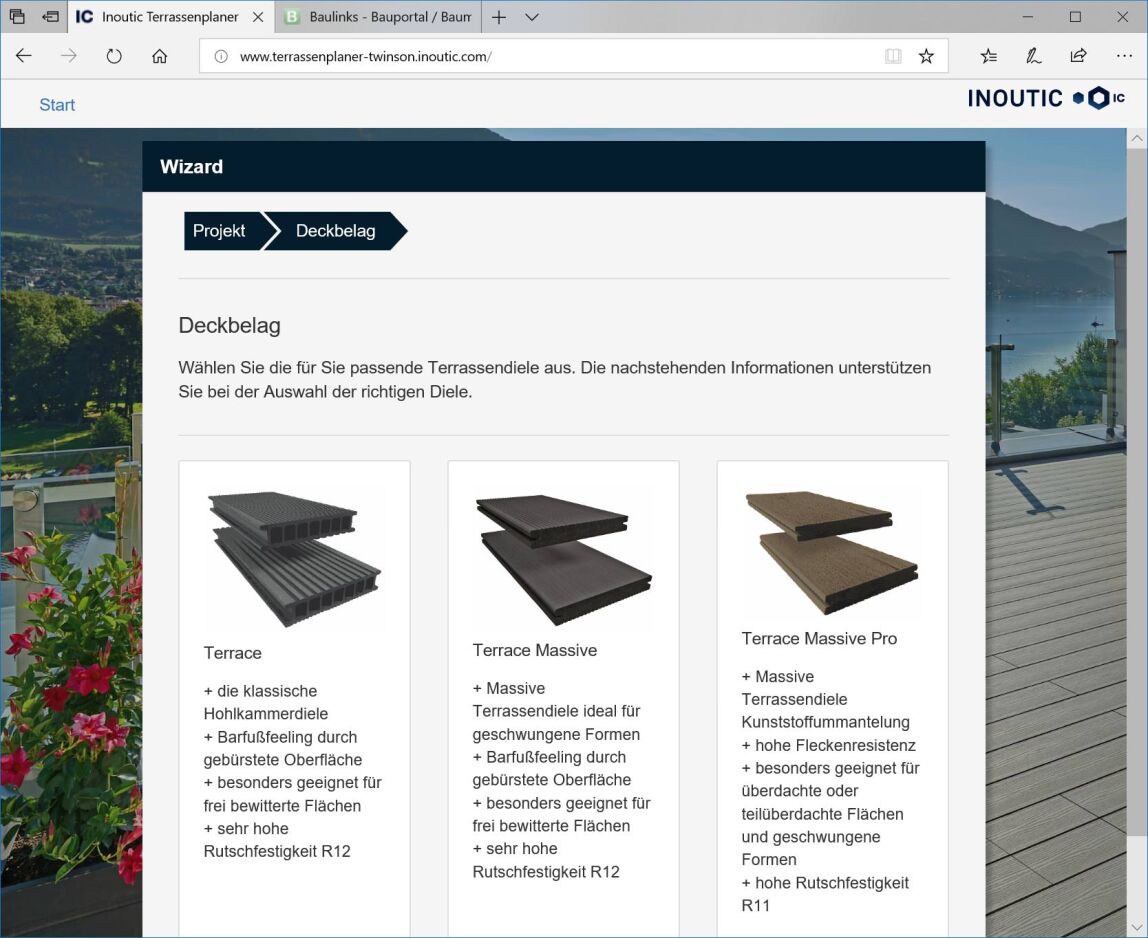Click the "Terrace Massive" product title

click(x=534, y=650)
